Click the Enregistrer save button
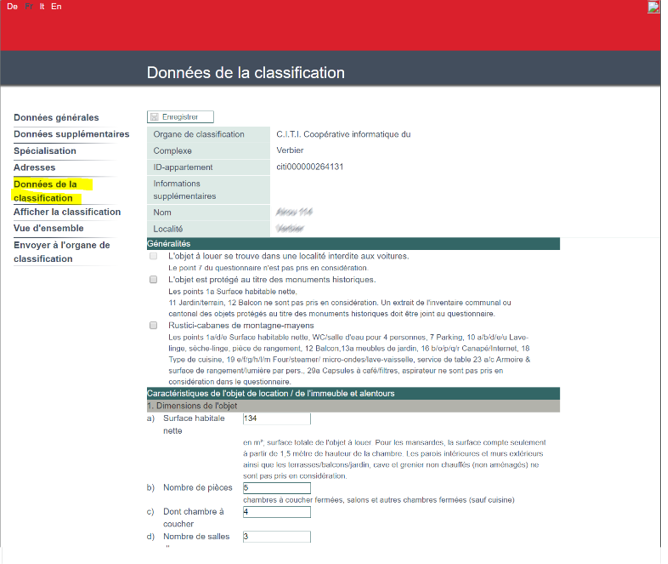 click(180, 117)
